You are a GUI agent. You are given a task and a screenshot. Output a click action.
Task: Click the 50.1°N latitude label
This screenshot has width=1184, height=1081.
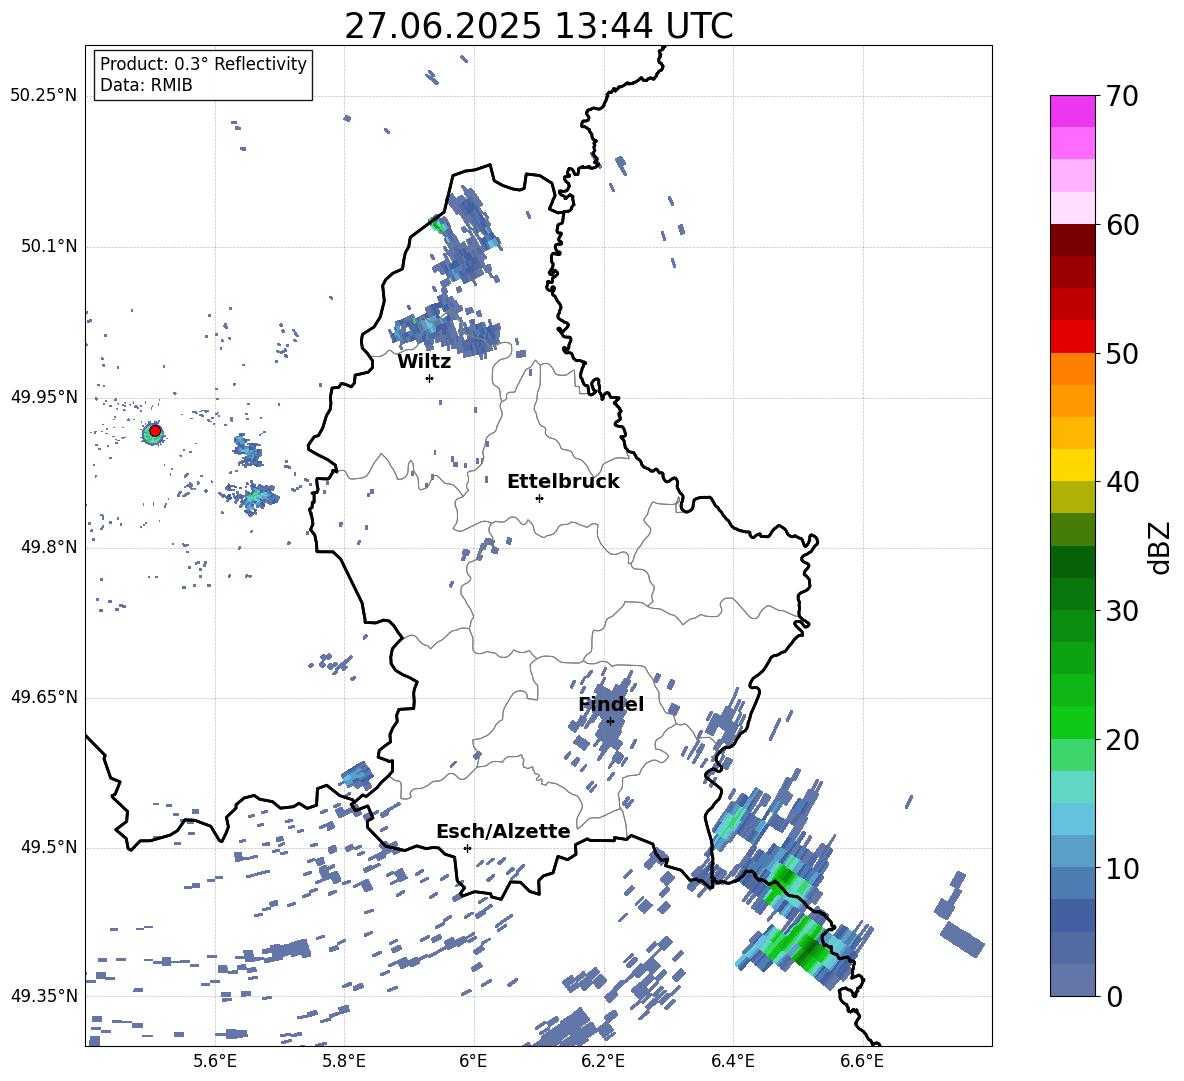48,247
